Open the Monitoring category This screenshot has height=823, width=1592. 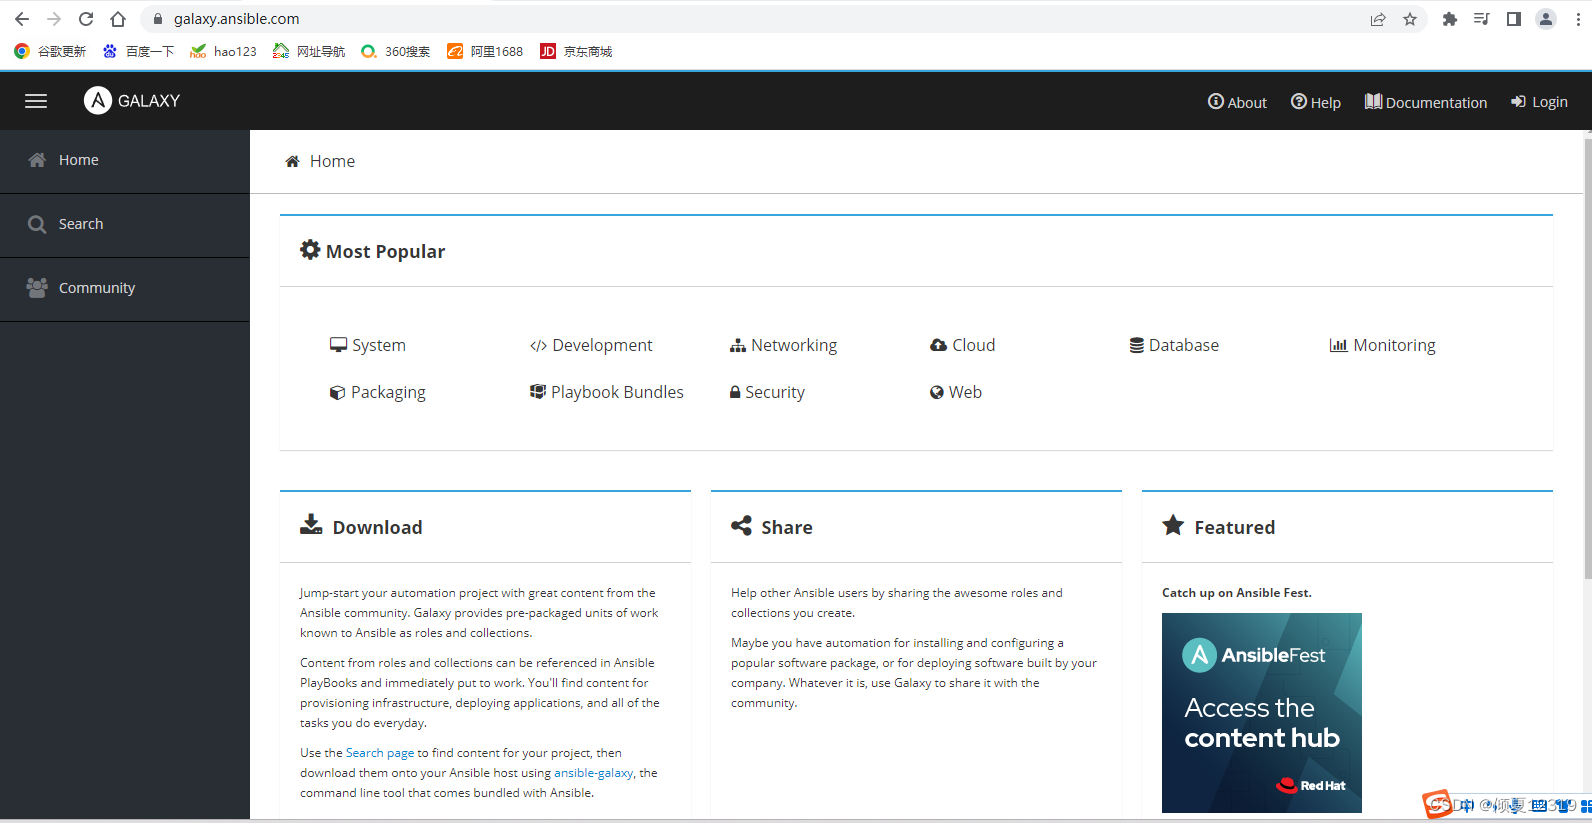pos(1383,345)
